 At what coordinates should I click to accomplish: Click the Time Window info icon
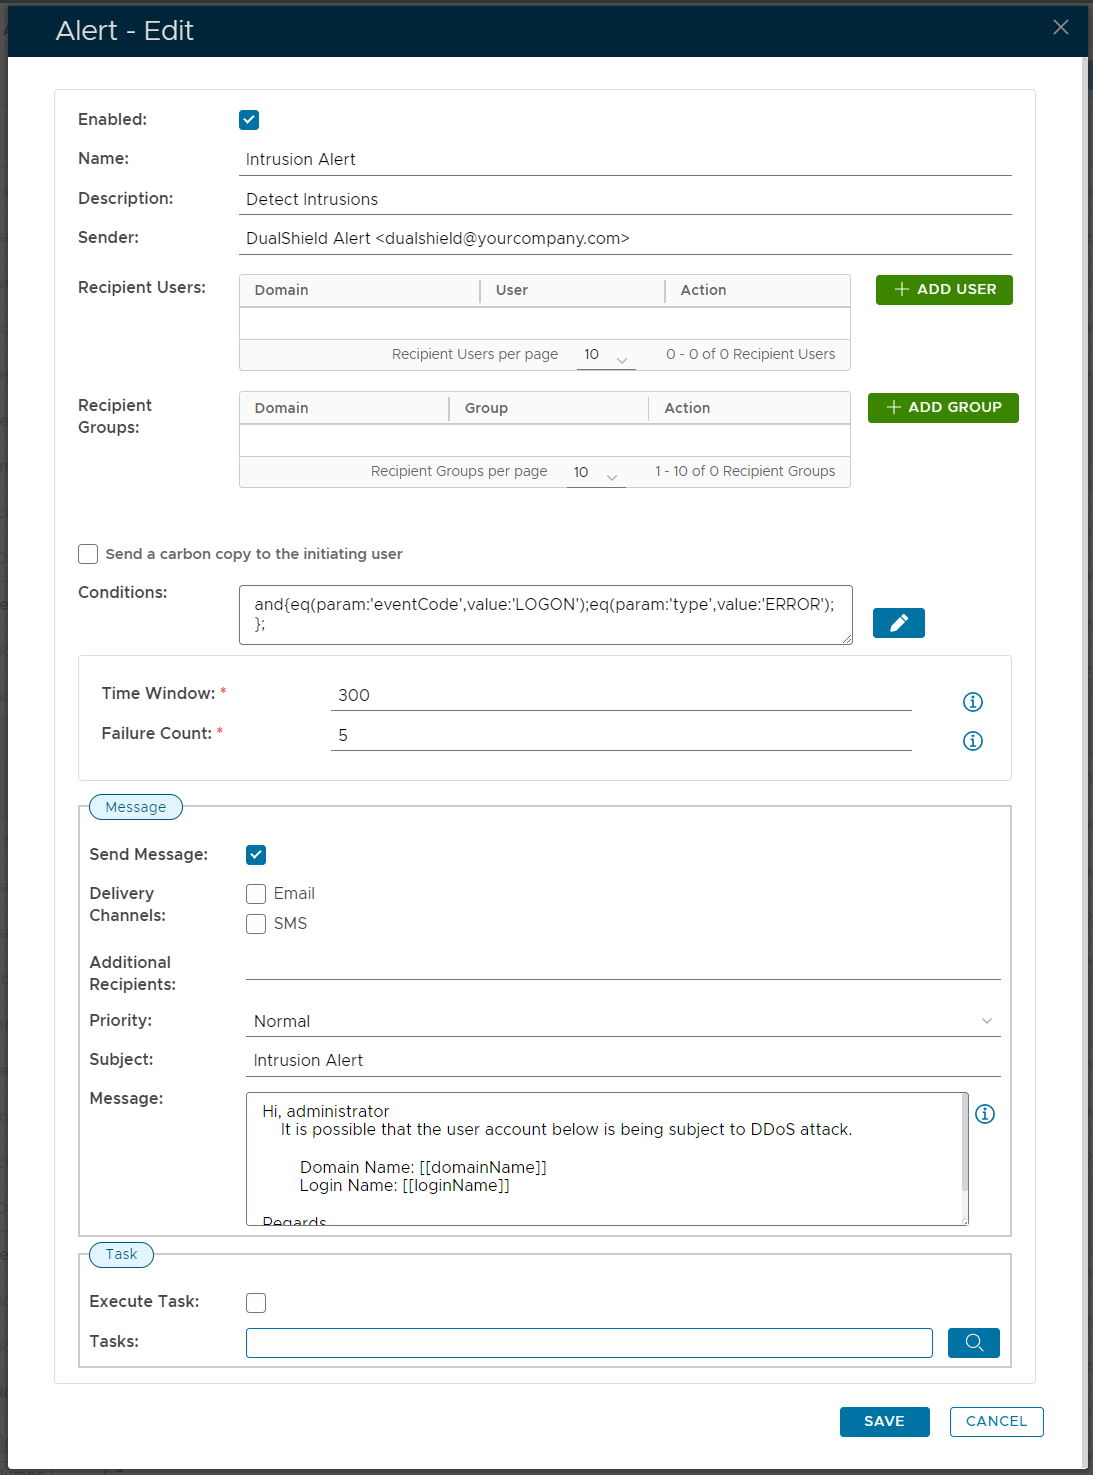coord(972,702)
